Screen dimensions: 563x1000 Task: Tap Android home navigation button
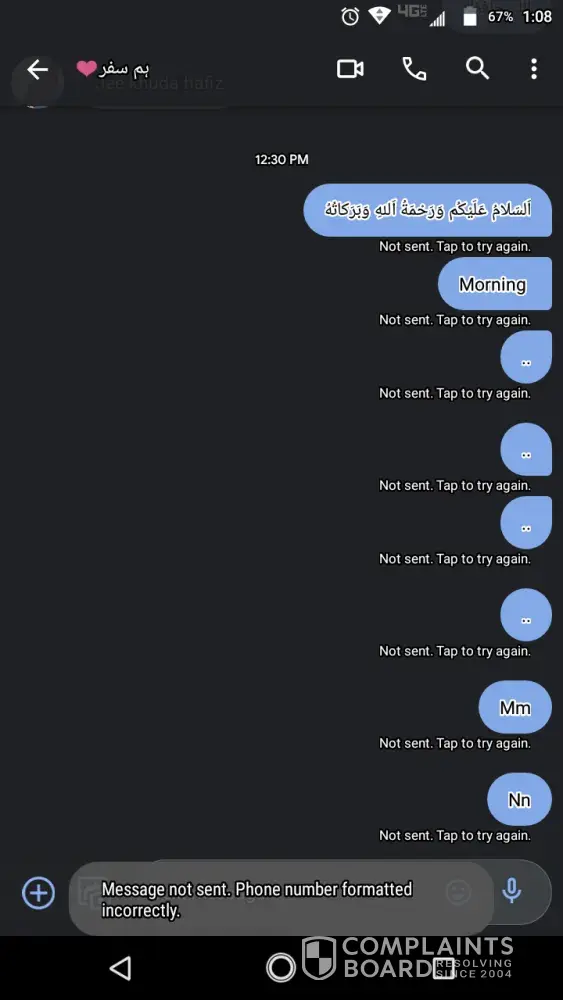[281, 967]
